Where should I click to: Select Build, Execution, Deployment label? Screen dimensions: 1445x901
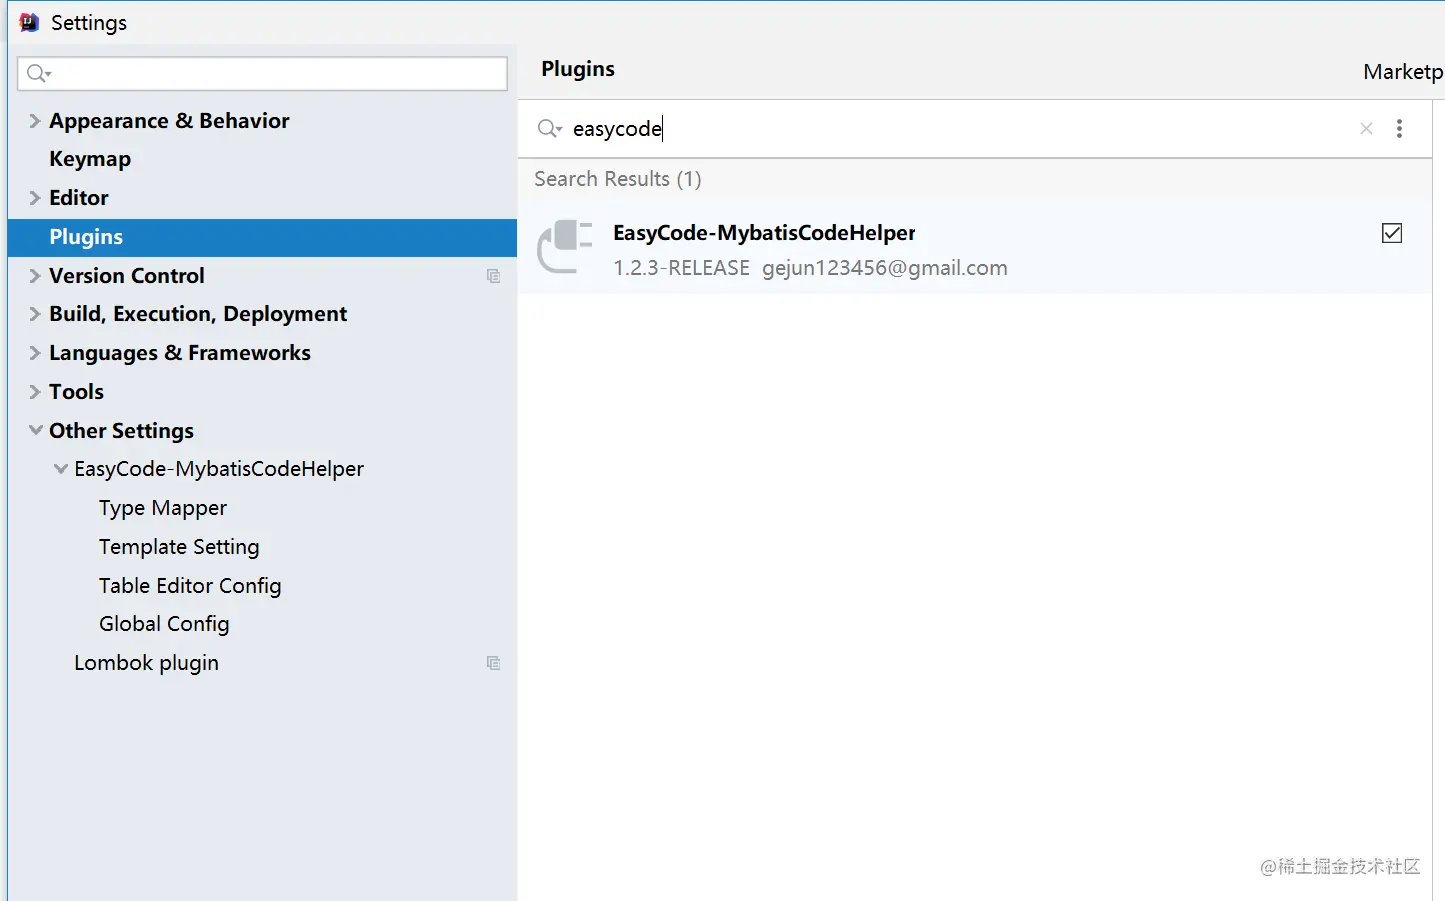click(198, 314)
